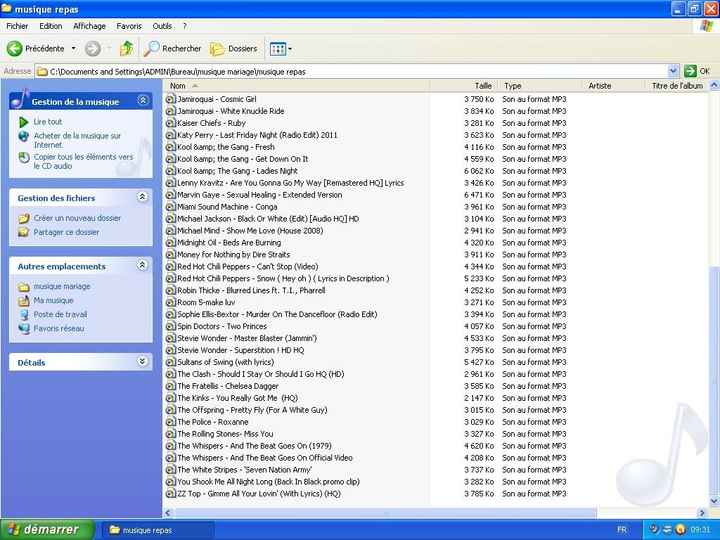Viewport: 720px width, 540px height.
Task: Open the views button dropdown arrow
Action: point(290,49)
